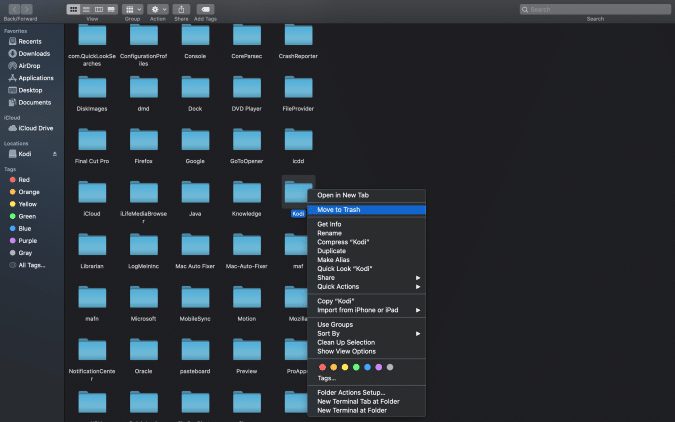Viewport: 675px width, 422px height.
Task: Select the Microsoft folder
Action: [143, 304]
